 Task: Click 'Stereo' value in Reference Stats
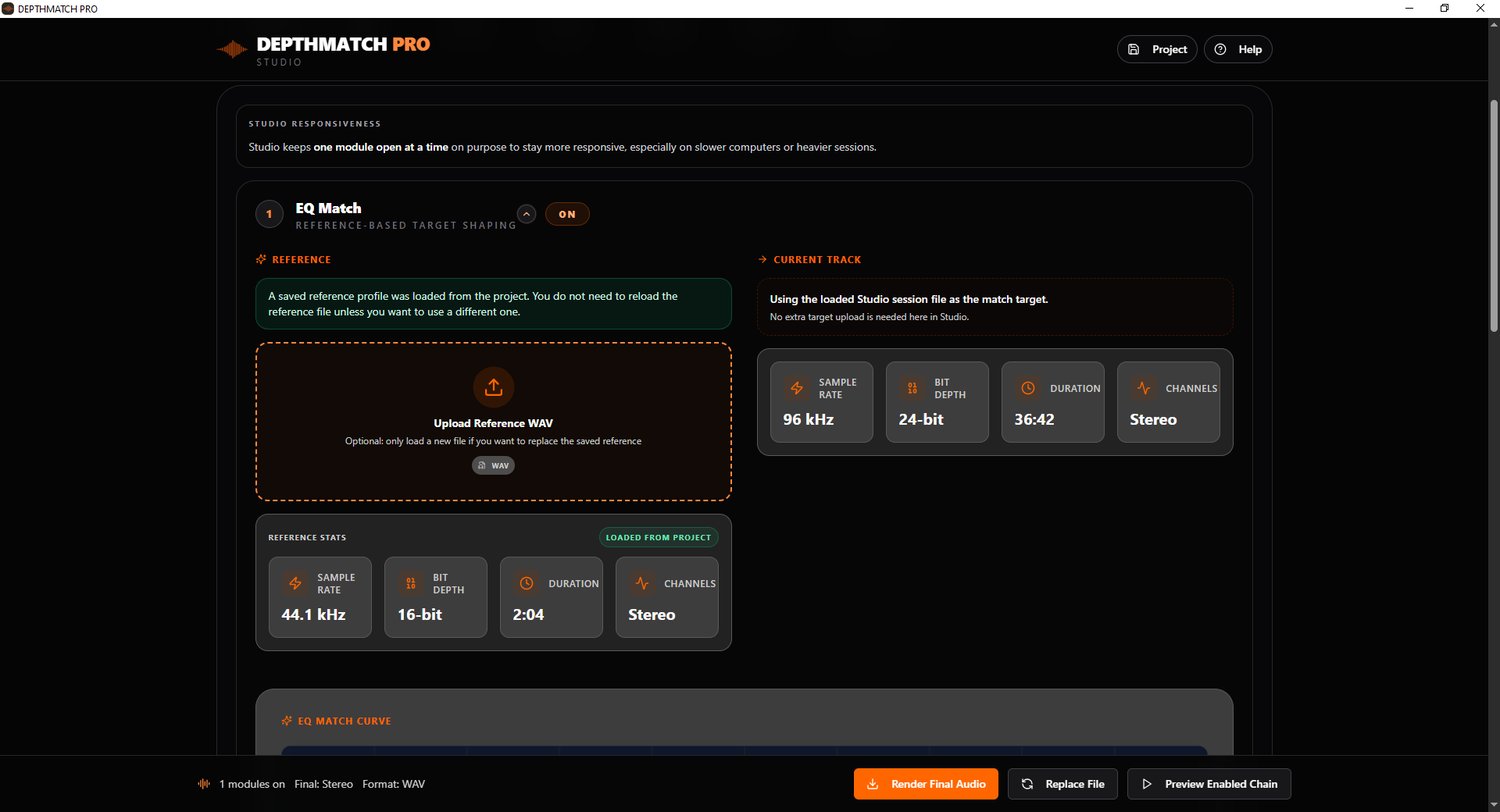[652, 615]
